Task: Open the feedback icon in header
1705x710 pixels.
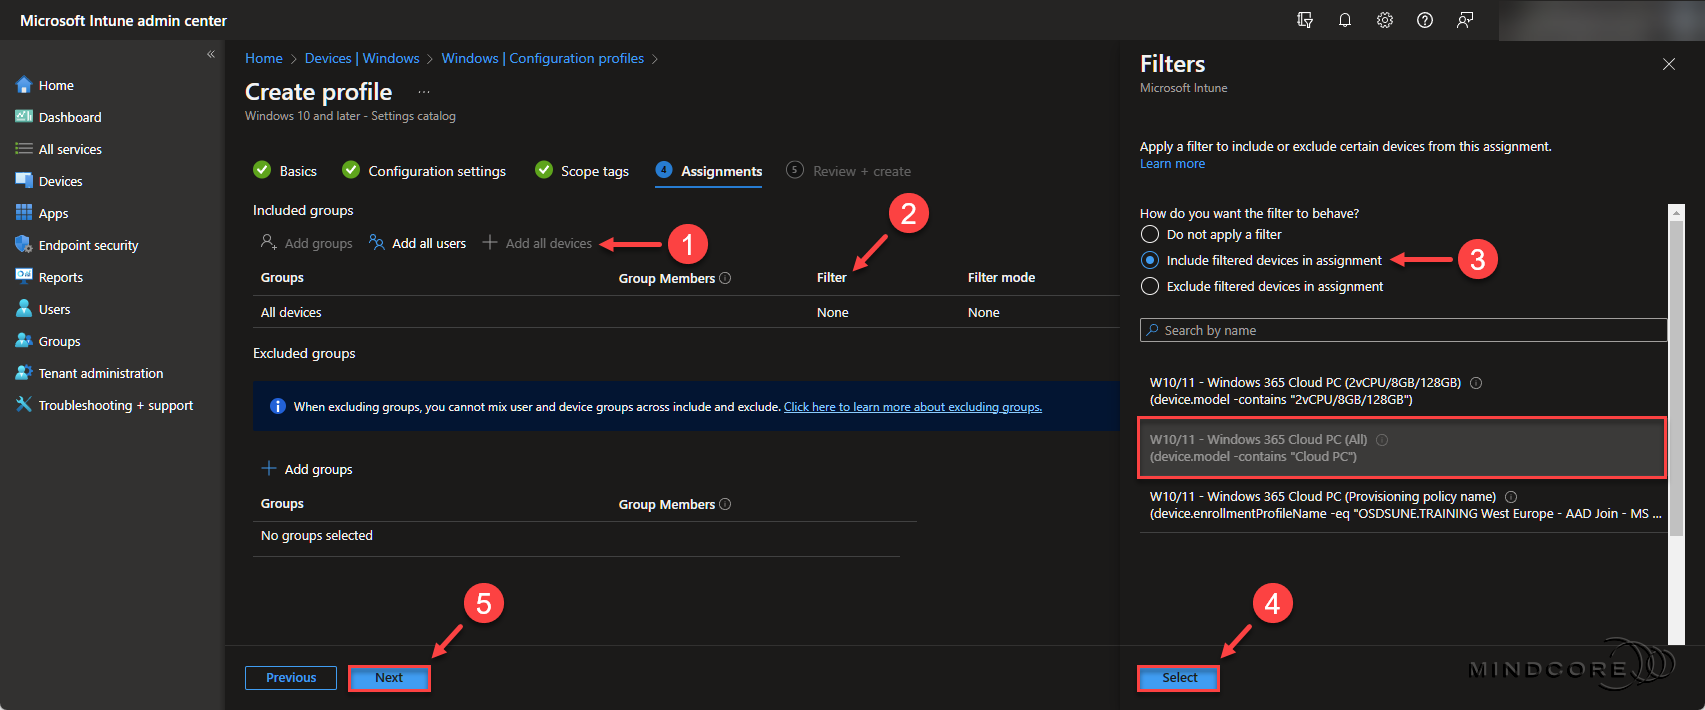Action: [x=1465, y=20]
